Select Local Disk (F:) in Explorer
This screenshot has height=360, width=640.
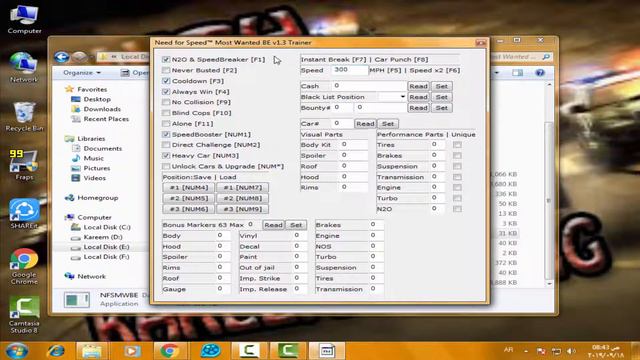coord(106,257)
